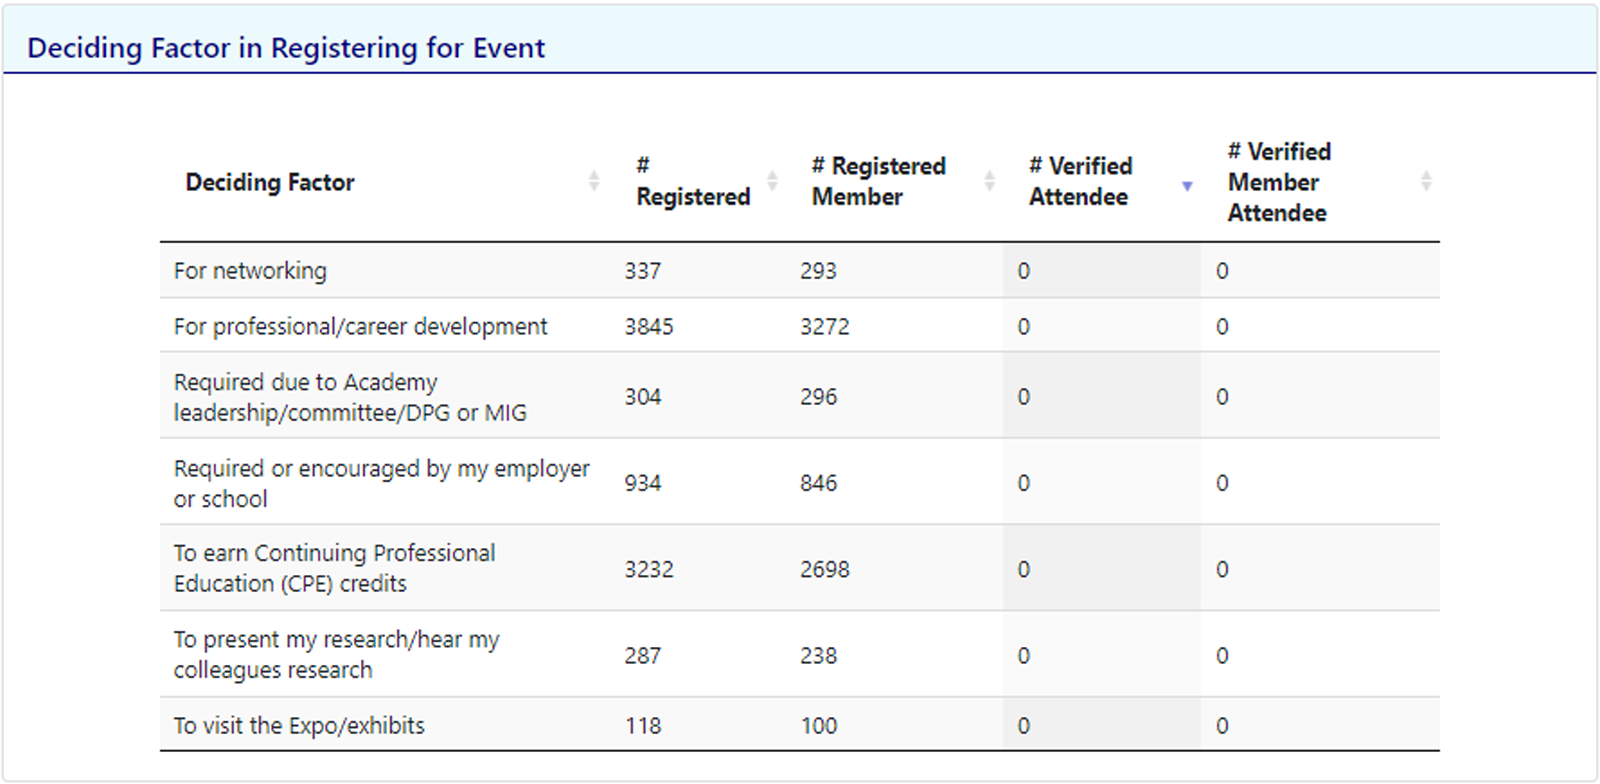Viewport: 1600px width, 784px height.
Task: Click Deciding Factor in Registering panel title
Action: (286, 48)
